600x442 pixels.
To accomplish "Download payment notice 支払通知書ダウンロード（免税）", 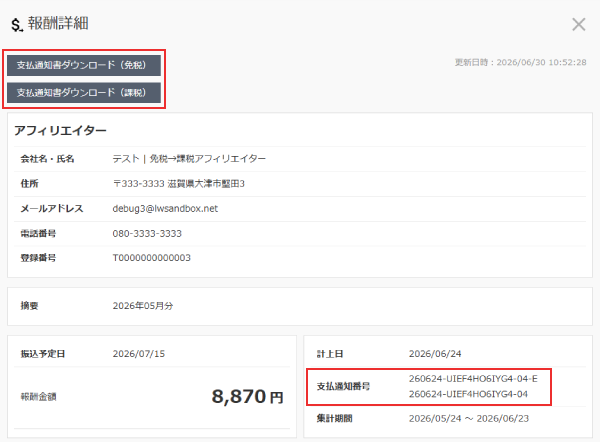I will point(84,65).
